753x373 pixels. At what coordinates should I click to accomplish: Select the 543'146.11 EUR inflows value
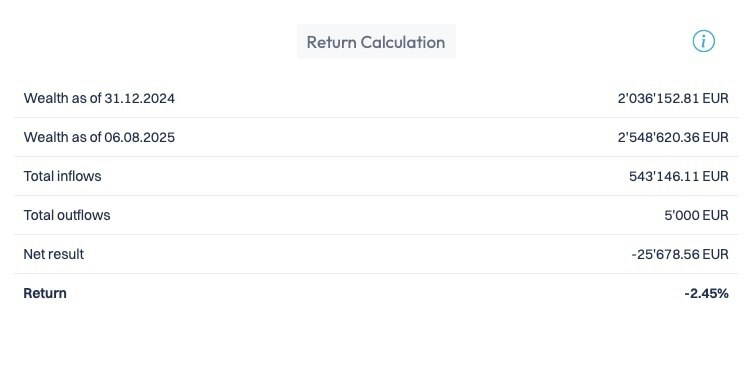[679, 176]
